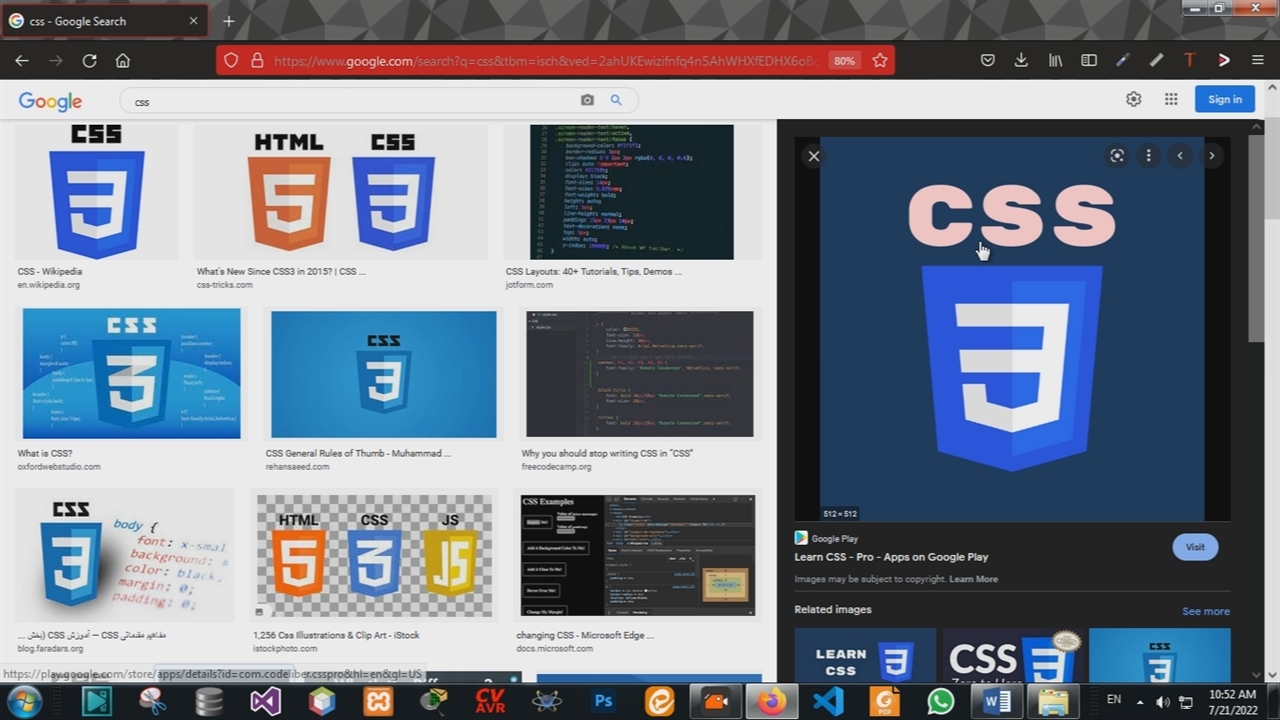1280x720 pixels.
Task: Open the three-dot menu on image preview
Action: click(1148, 156)
